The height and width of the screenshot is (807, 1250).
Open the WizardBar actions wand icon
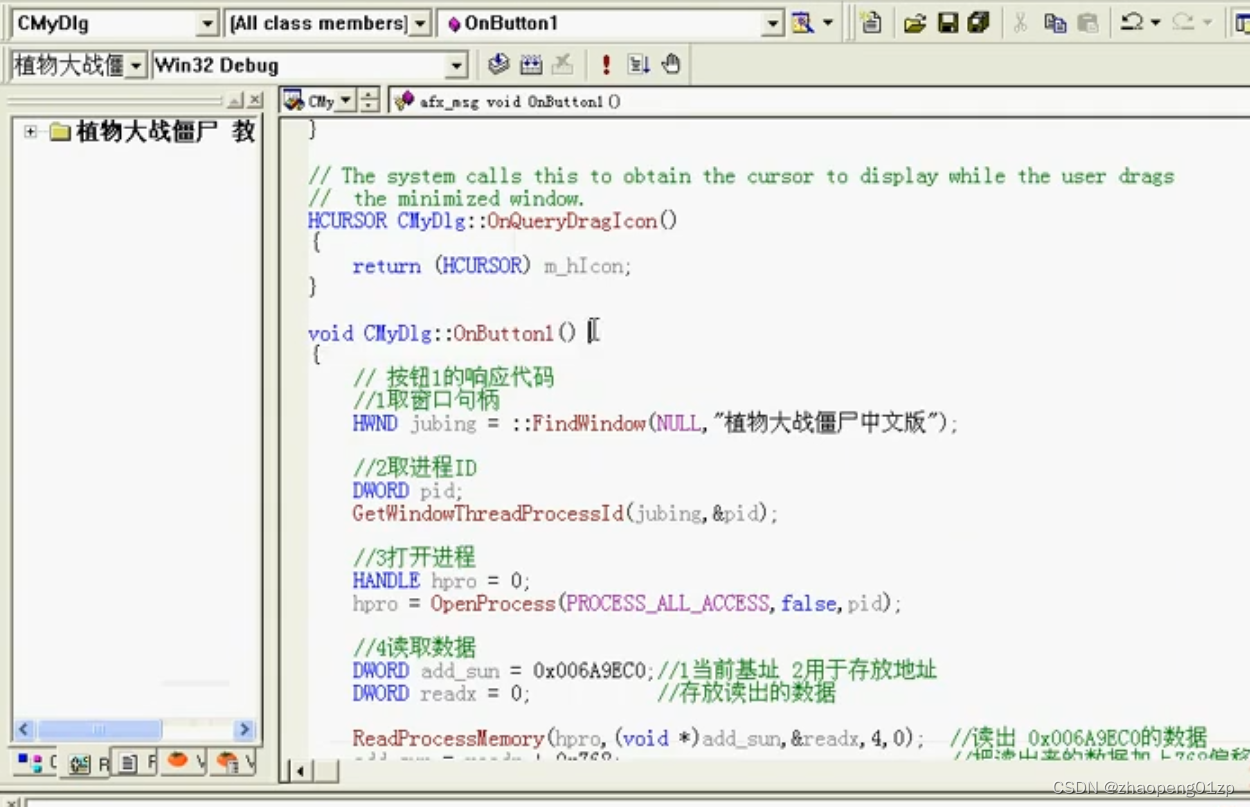coord(802,23)
